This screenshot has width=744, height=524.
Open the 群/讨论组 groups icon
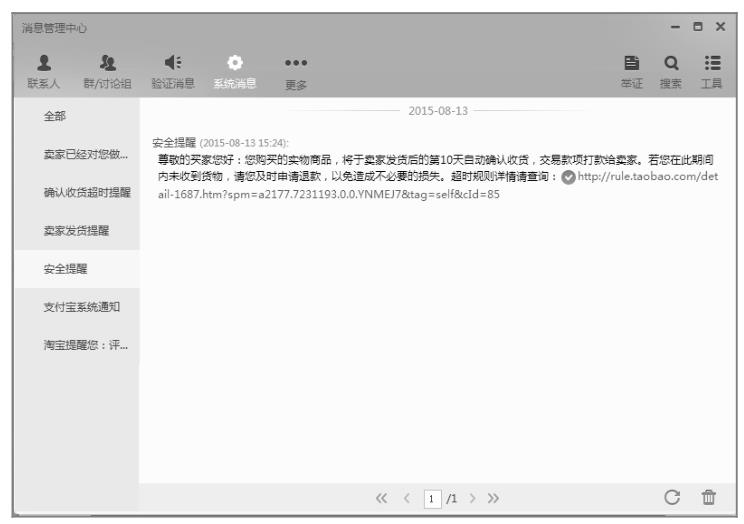108,63
